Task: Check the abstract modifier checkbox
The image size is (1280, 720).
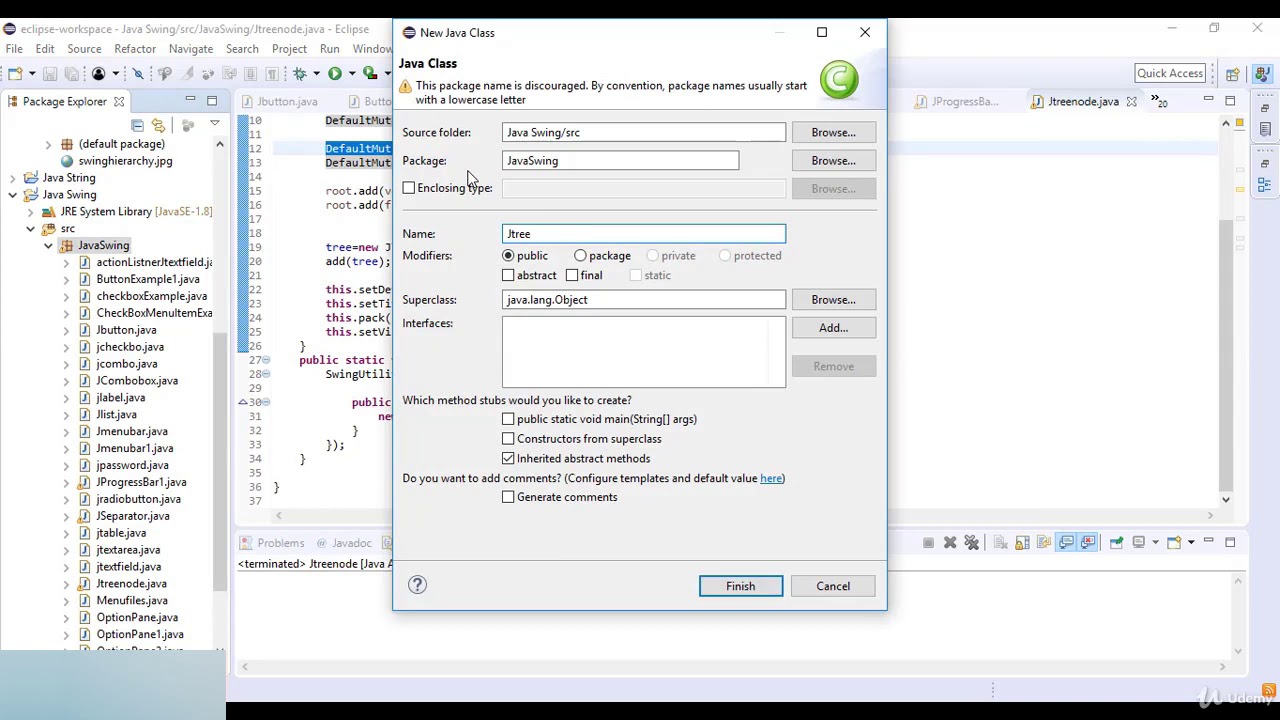Action: (x=508, y=275)
